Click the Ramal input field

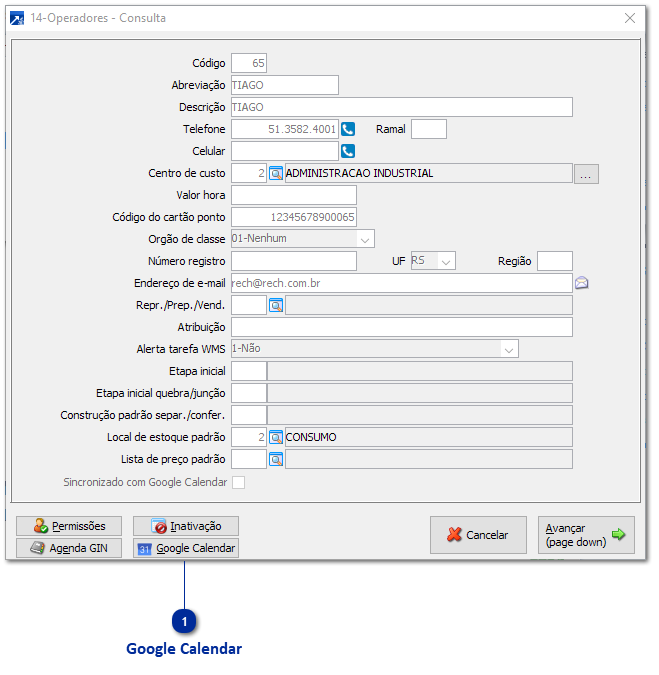[429, 129]
